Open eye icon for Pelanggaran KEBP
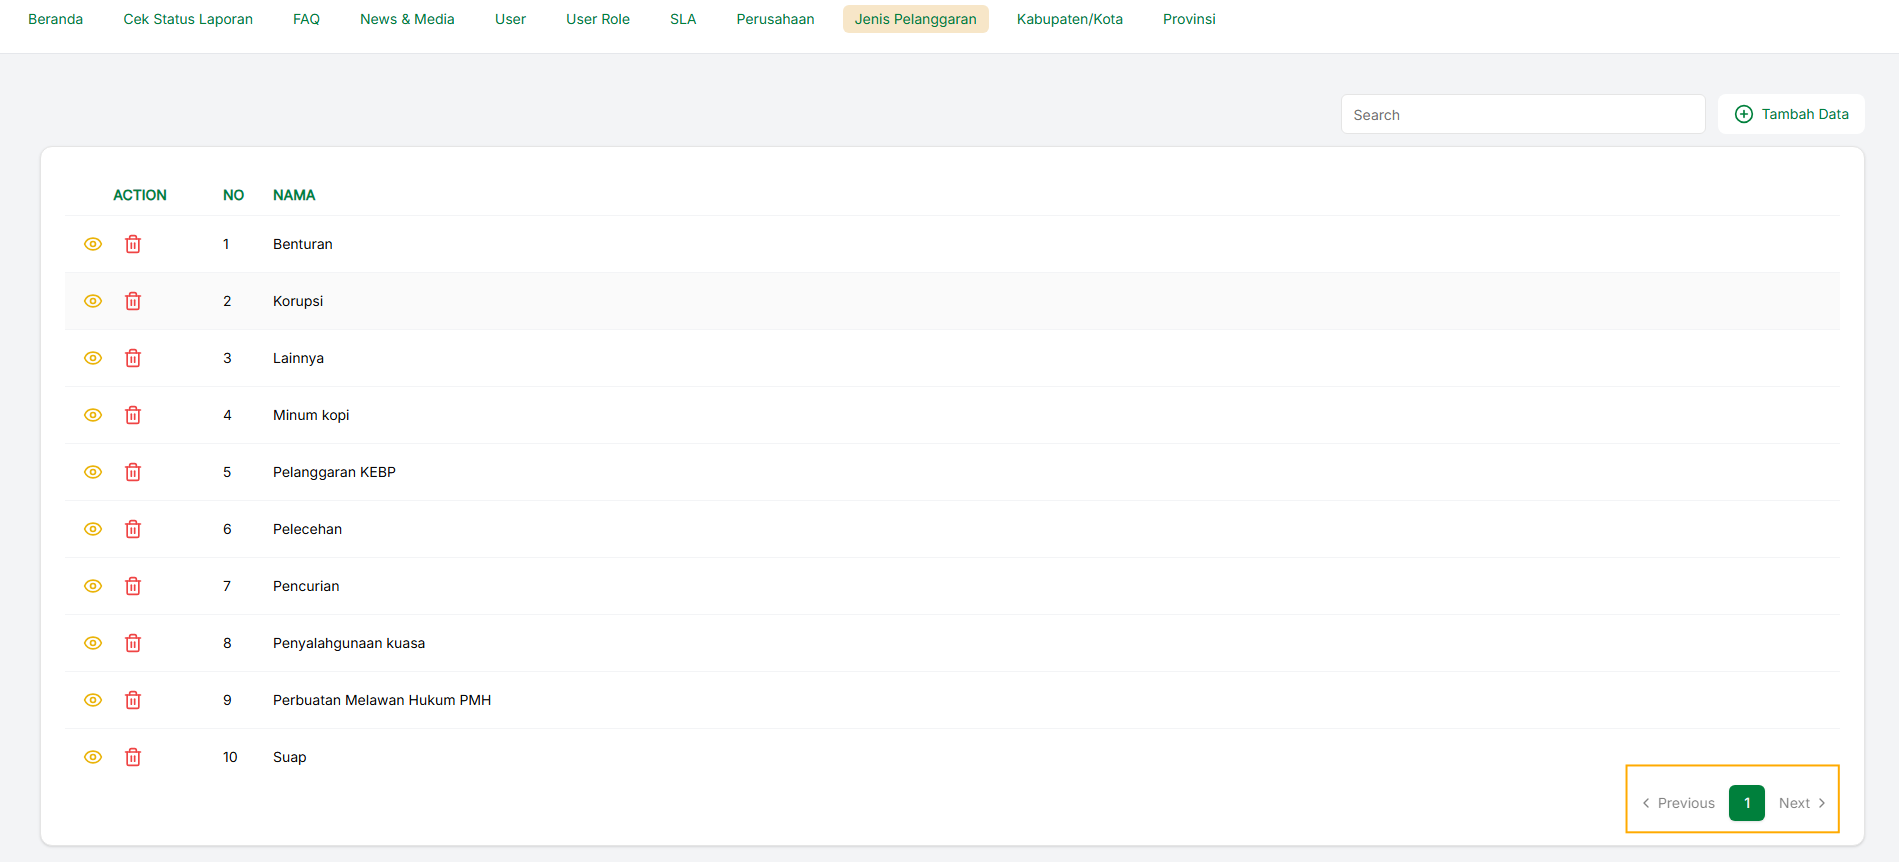The height and width of the screenshot is (862, 1899). point(93,472)
